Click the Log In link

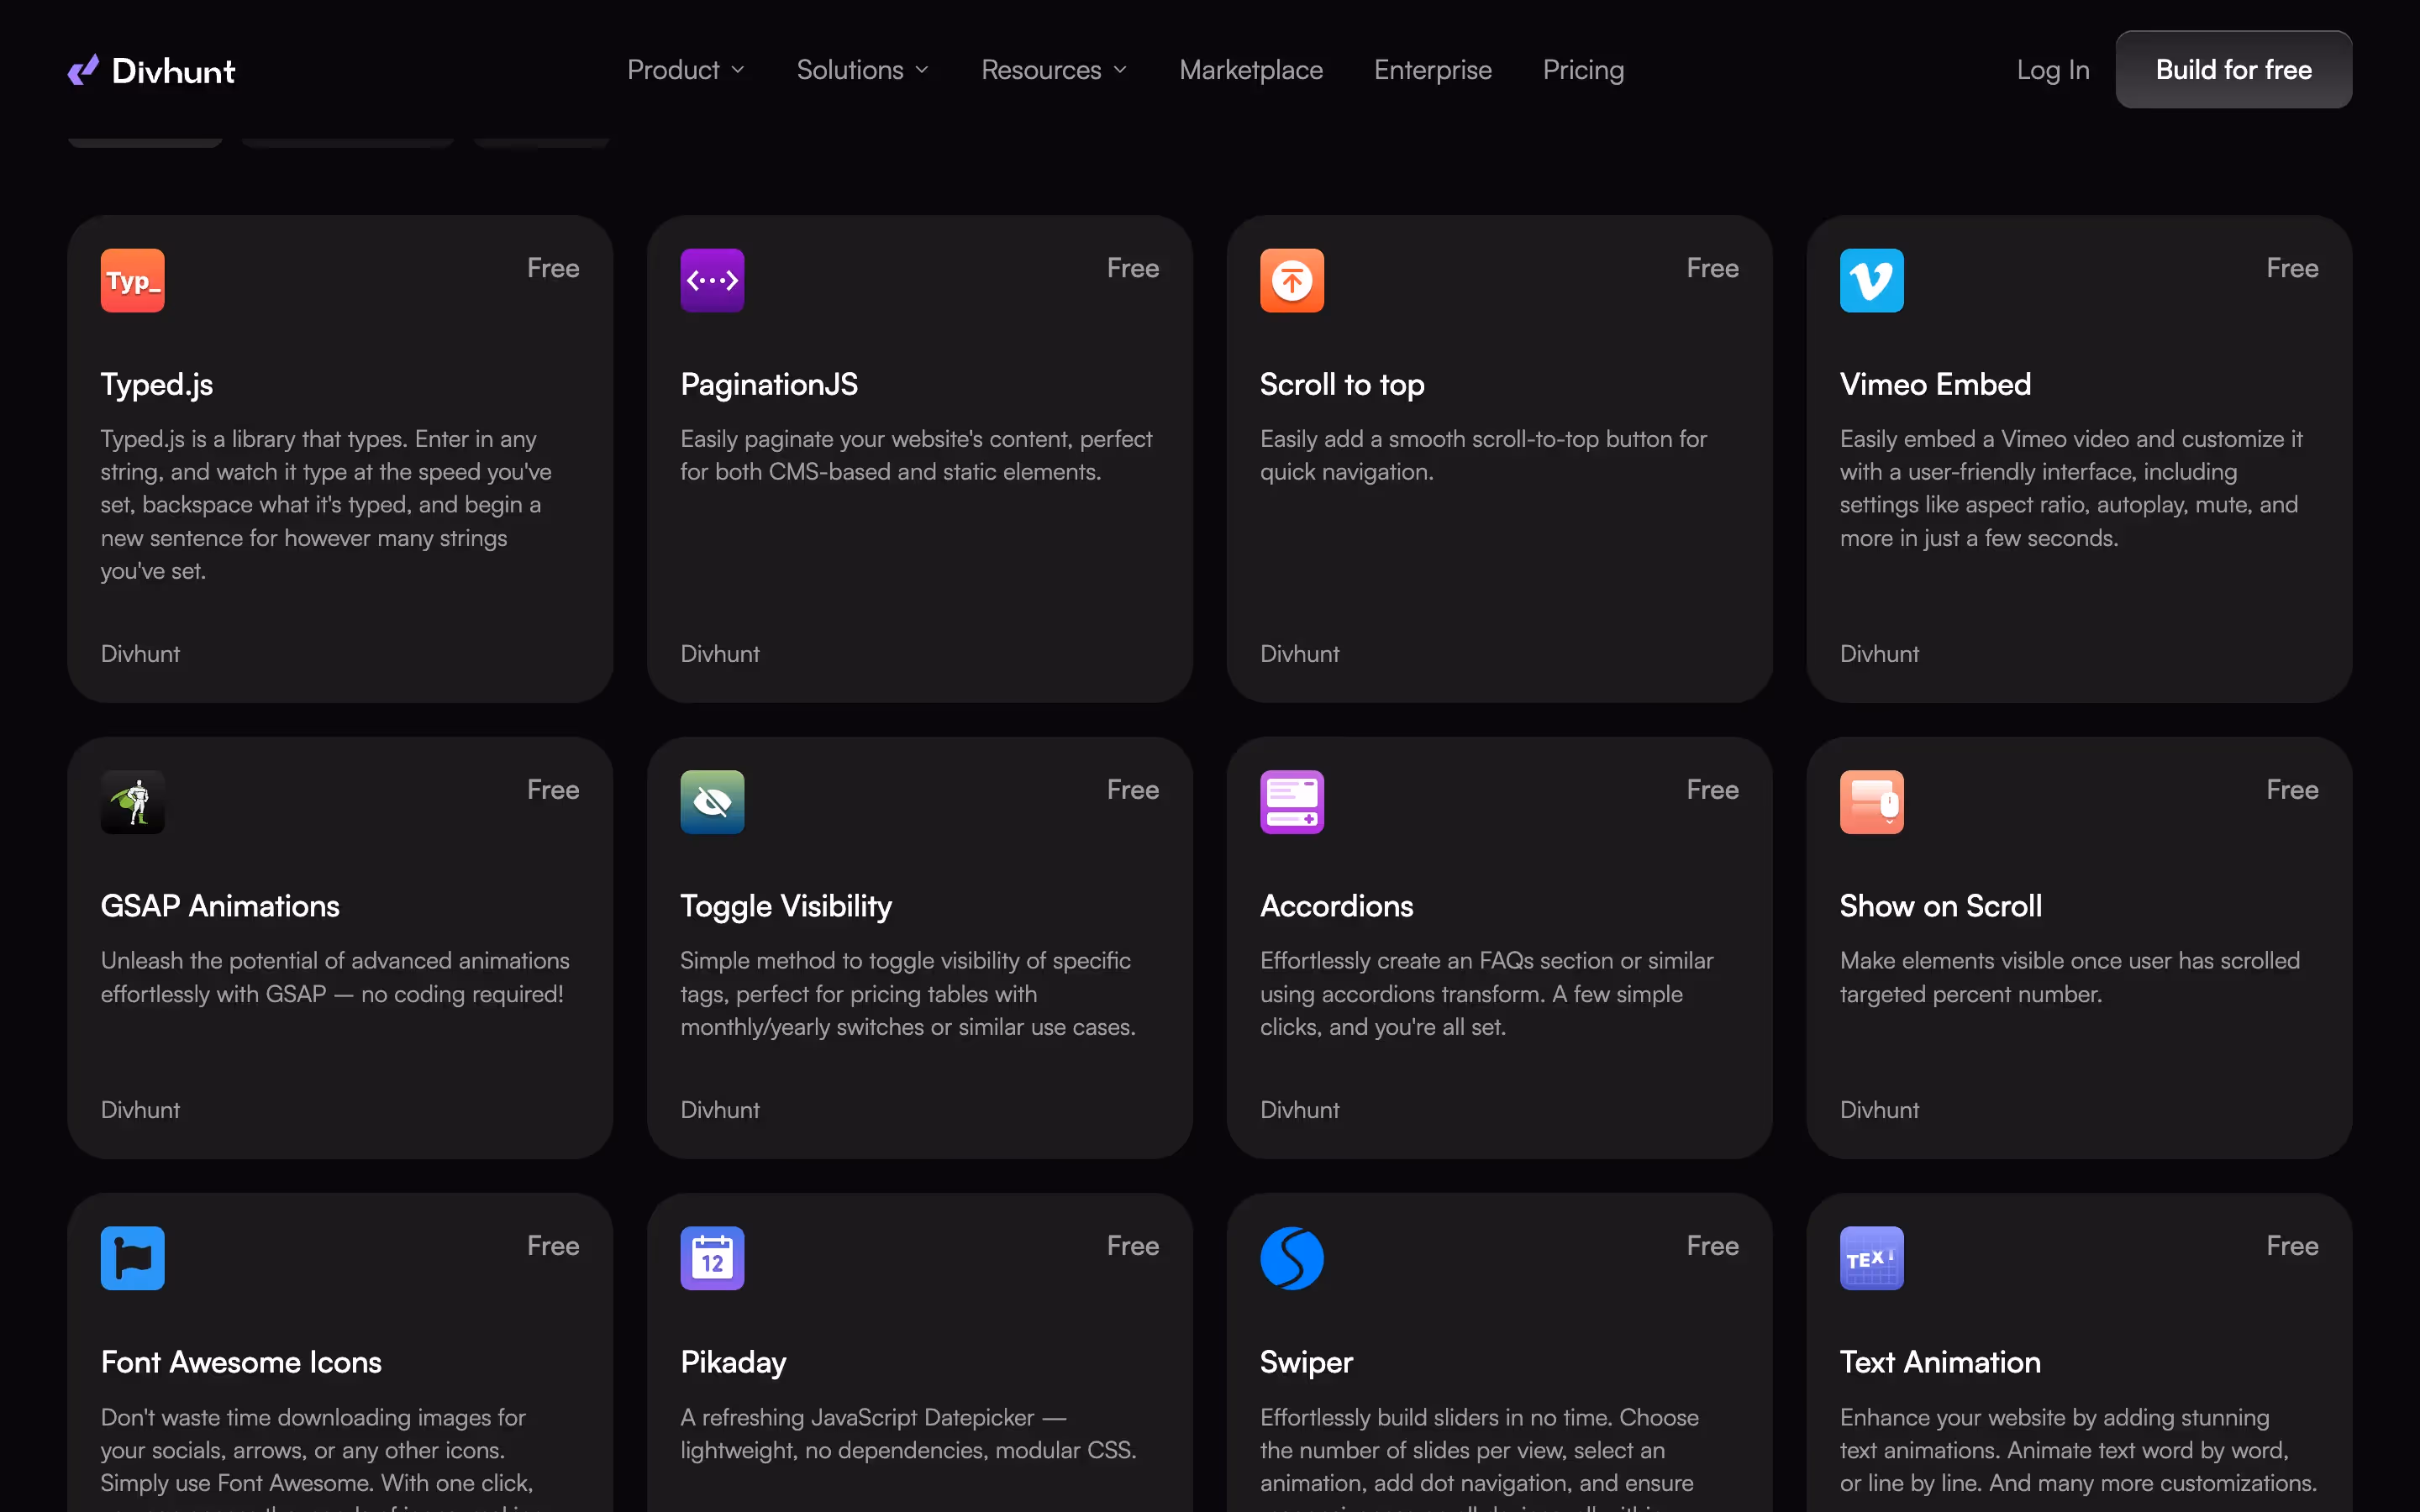(2052, 69)
